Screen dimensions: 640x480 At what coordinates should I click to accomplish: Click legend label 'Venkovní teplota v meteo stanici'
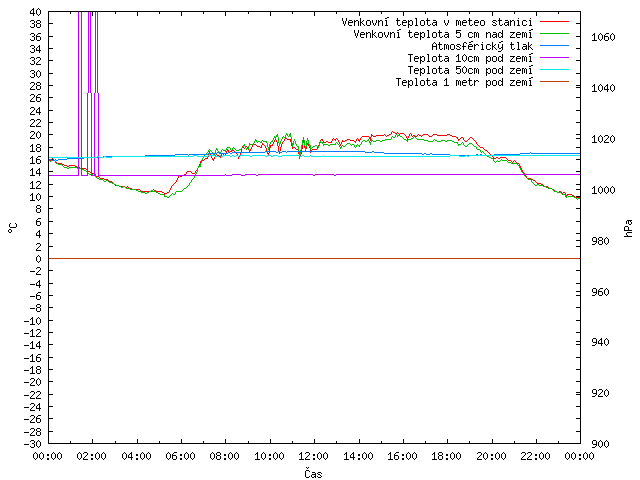point(437,22)
